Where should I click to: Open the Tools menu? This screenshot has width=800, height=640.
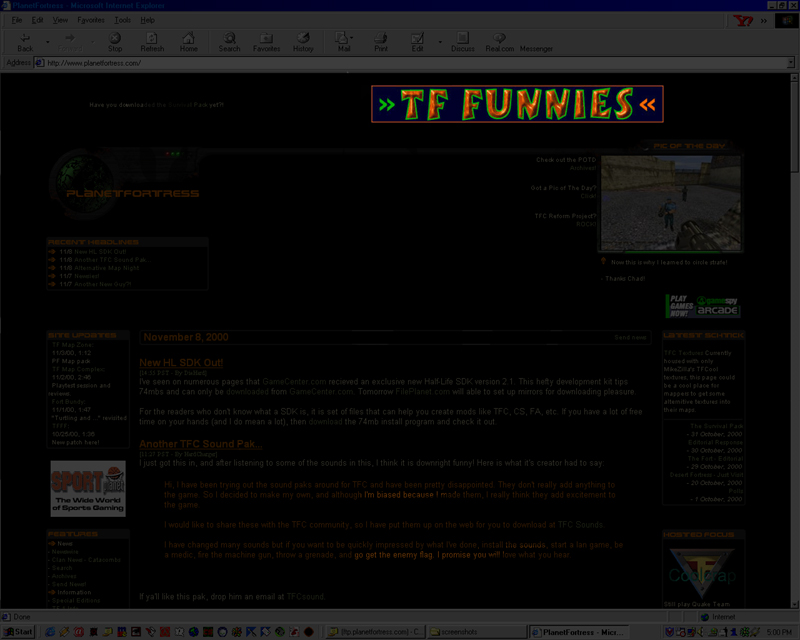122,20
